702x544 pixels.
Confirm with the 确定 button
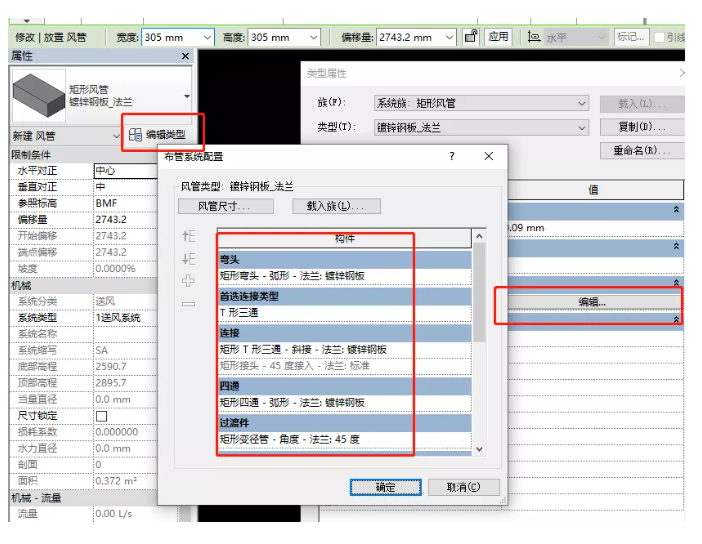coord(385,487)
